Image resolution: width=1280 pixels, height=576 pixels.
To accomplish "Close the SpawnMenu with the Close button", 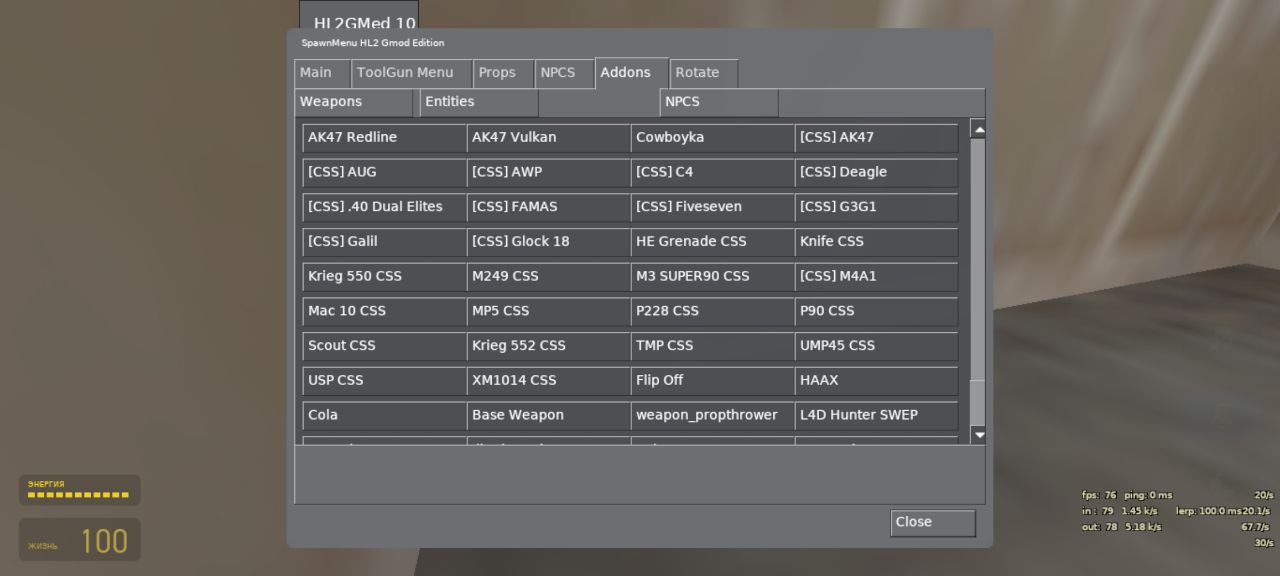I will (933, 523).
